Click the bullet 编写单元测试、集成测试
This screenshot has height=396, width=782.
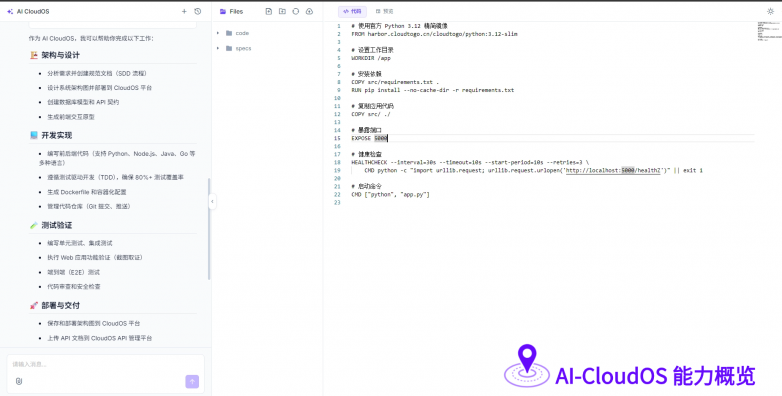click(80, 243)
